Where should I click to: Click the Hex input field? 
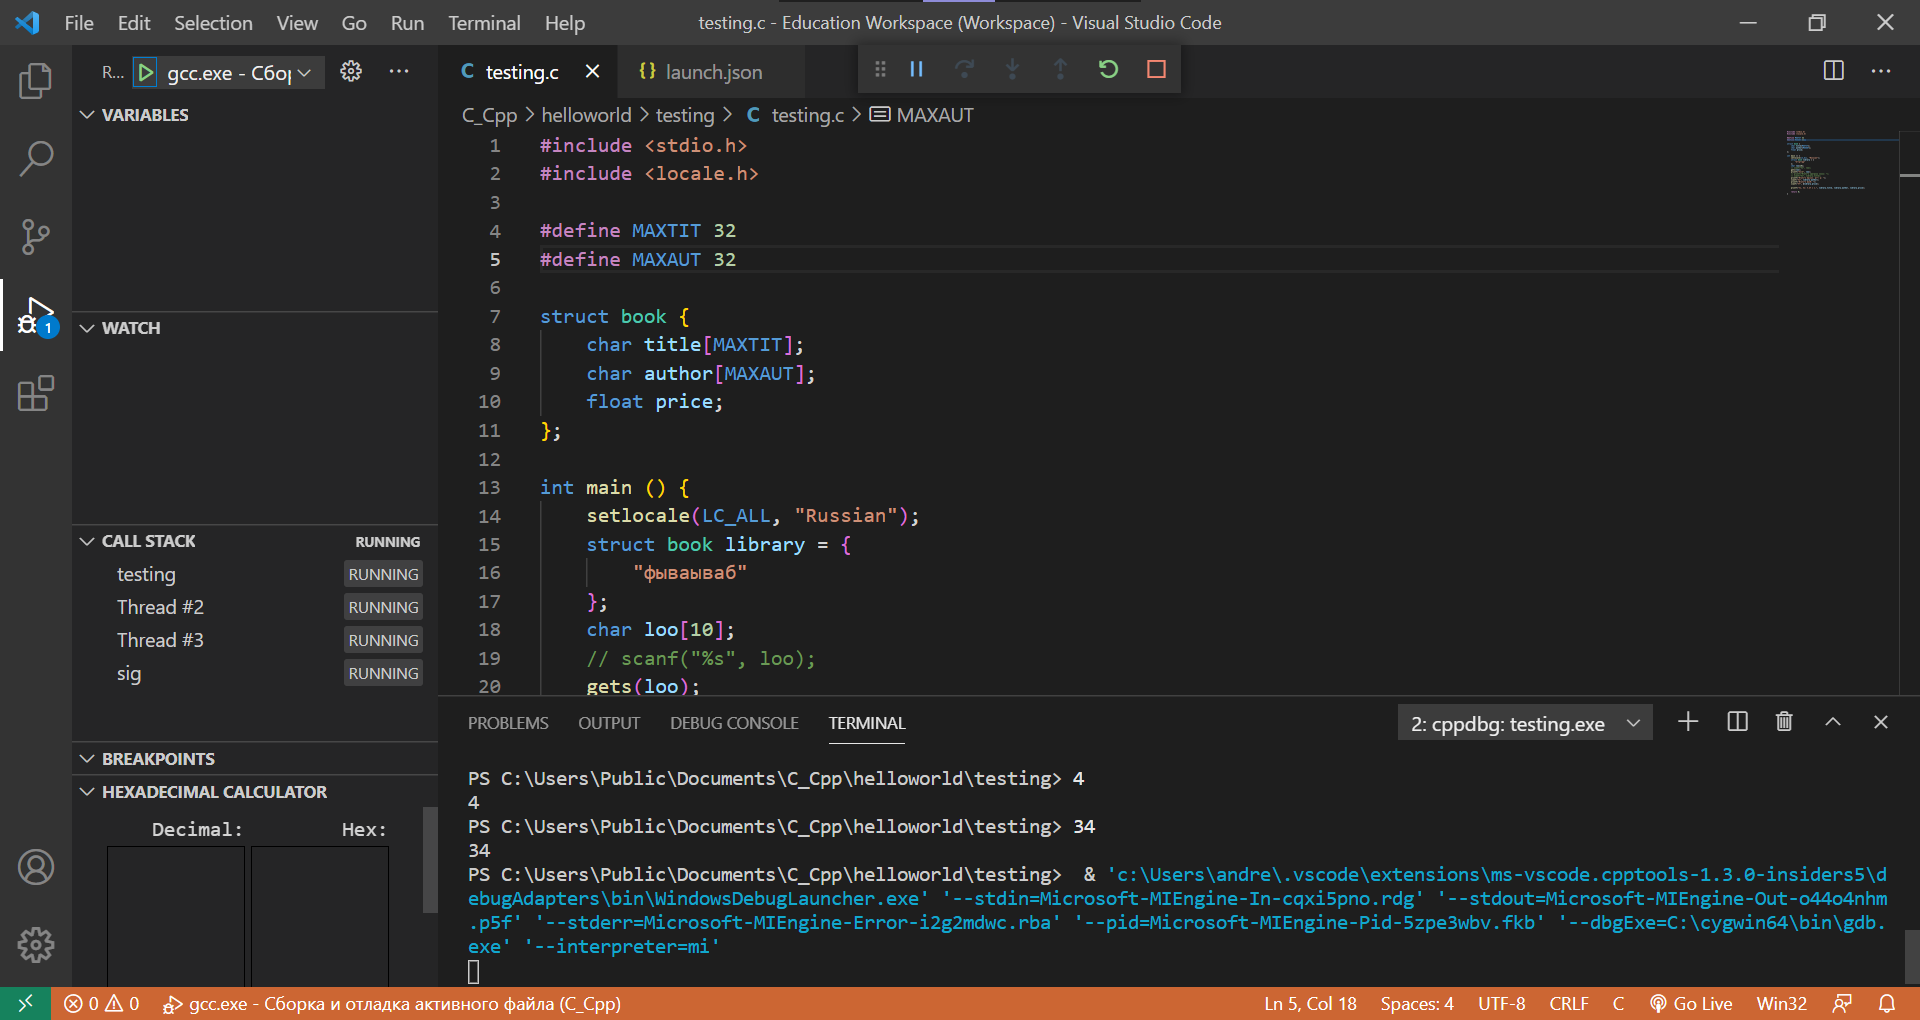coord(320,916)
